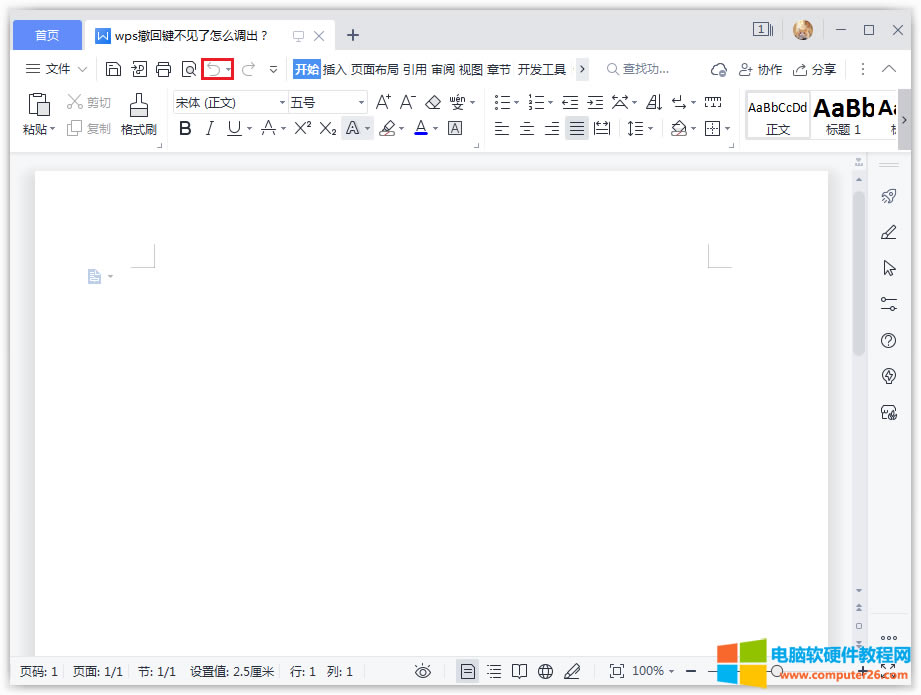Click the Save icon in quick toolbar
The height and width of the screenshot is (695, 921).
[113, 69]
